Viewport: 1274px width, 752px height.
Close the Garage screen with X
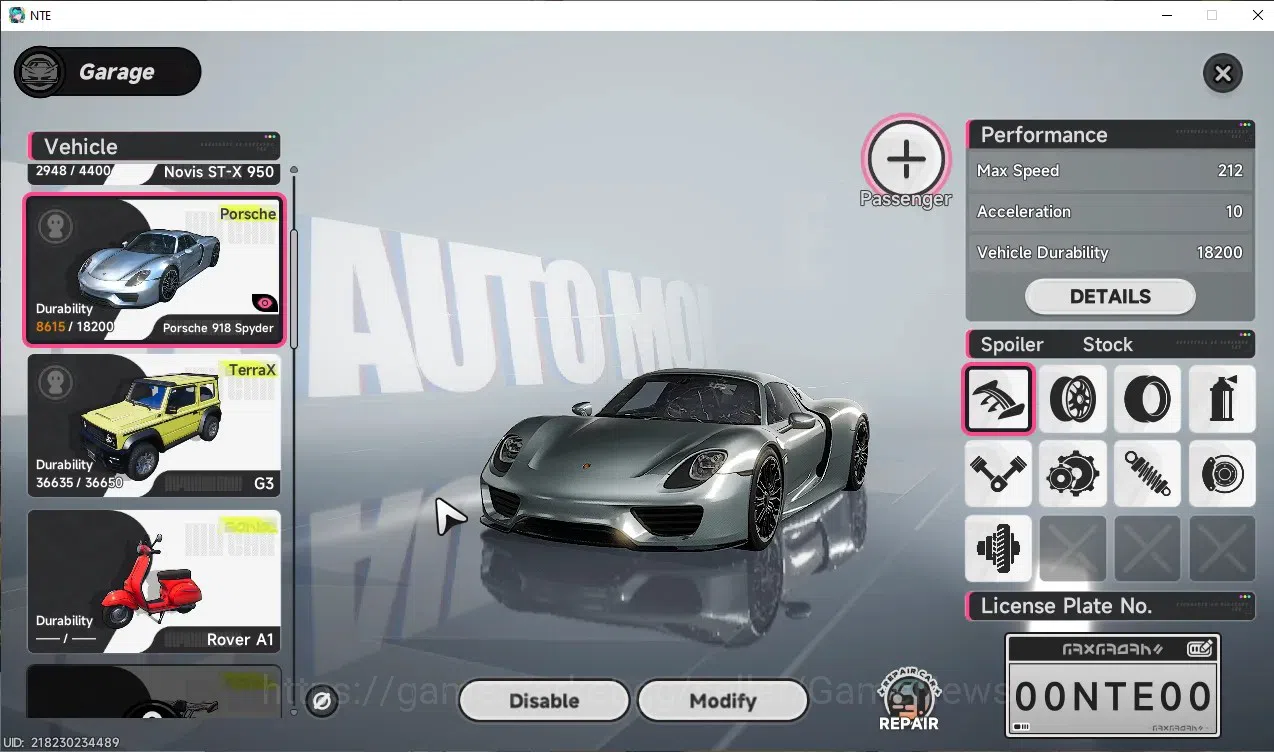[1222, 73]
